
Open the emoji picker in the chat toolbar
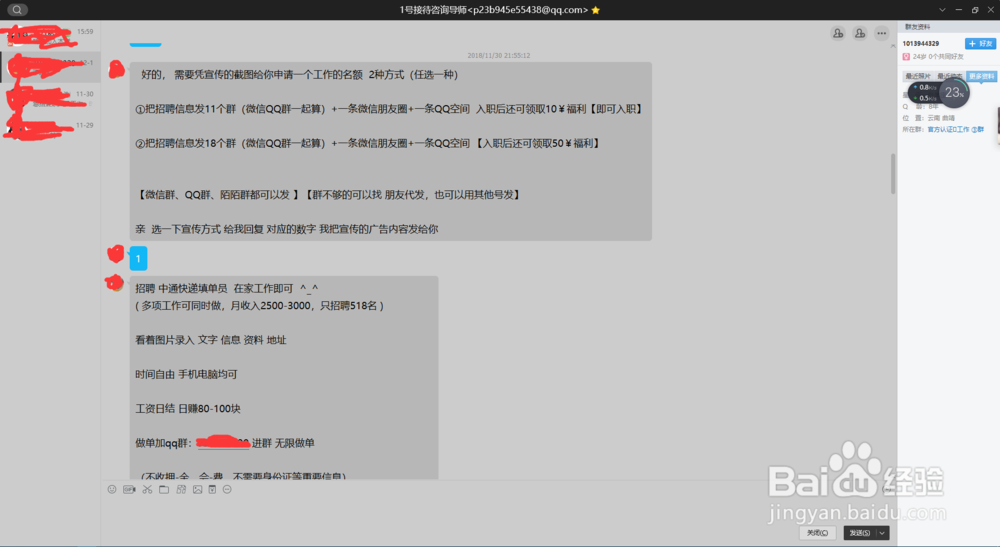[x=112, y=490]
